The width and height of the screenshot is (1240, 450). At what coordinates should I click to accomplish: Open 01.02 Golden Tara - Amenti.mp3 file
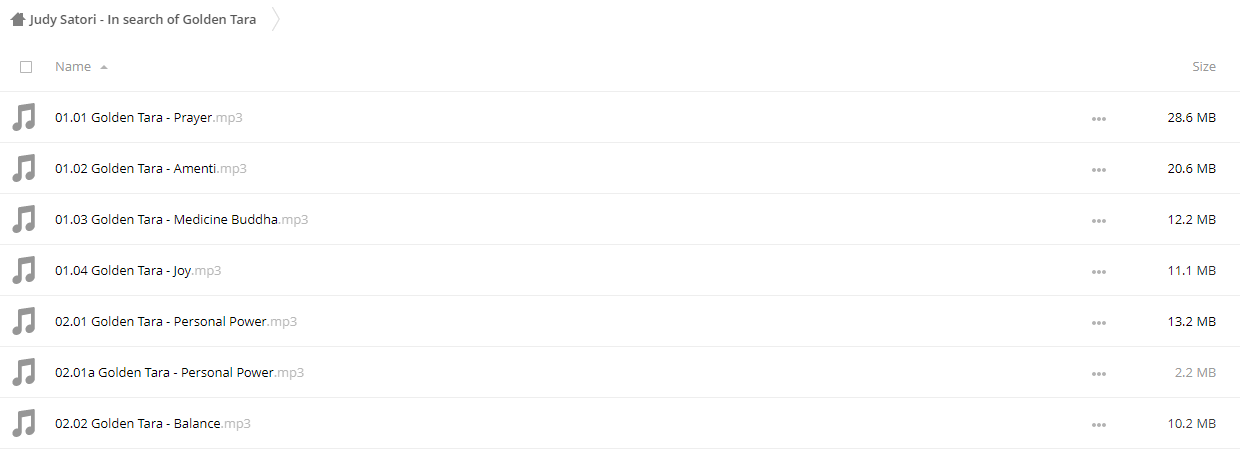pos(151,168)
